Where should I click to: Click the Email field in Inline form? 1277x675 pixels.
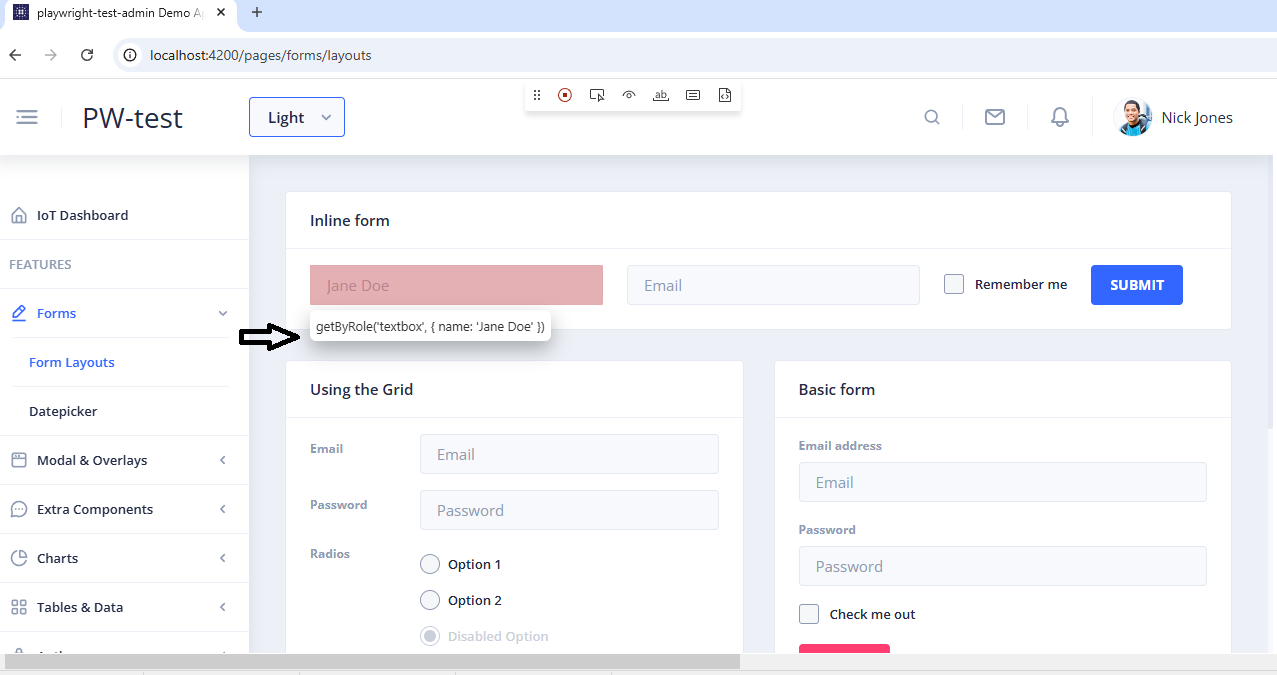(773, 285)
